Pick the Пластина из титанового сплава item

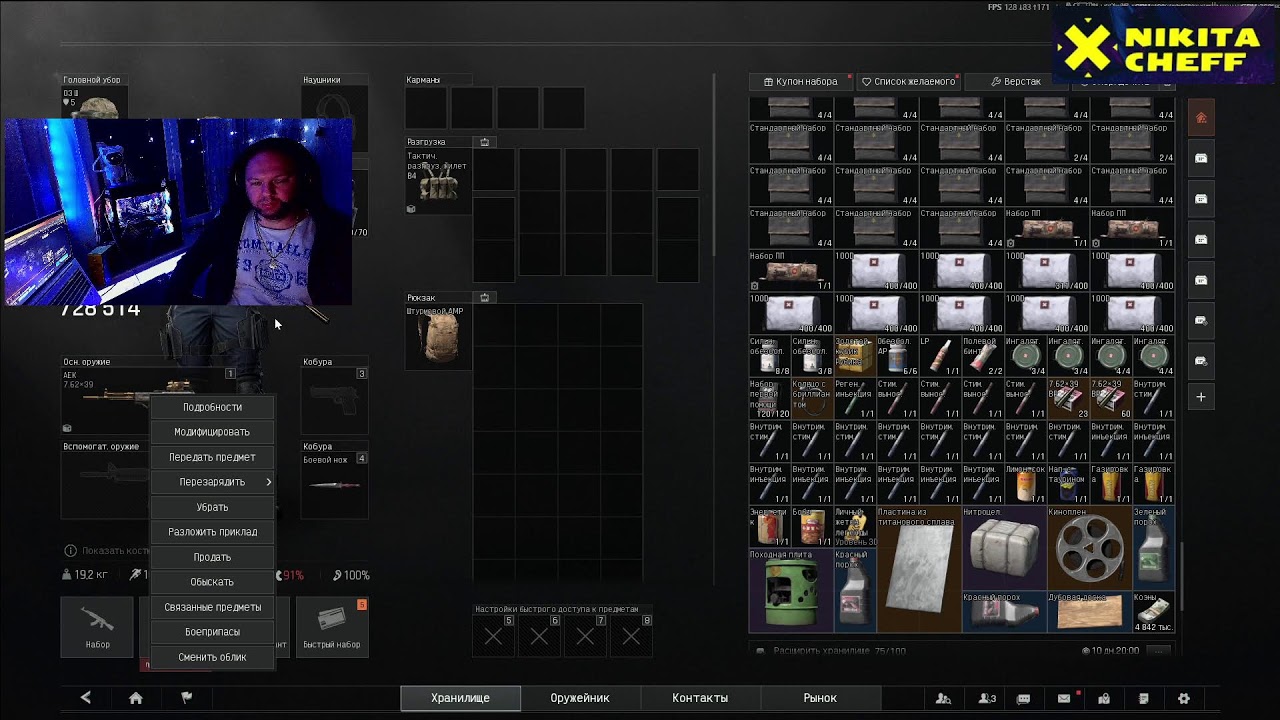click(919, 569)
